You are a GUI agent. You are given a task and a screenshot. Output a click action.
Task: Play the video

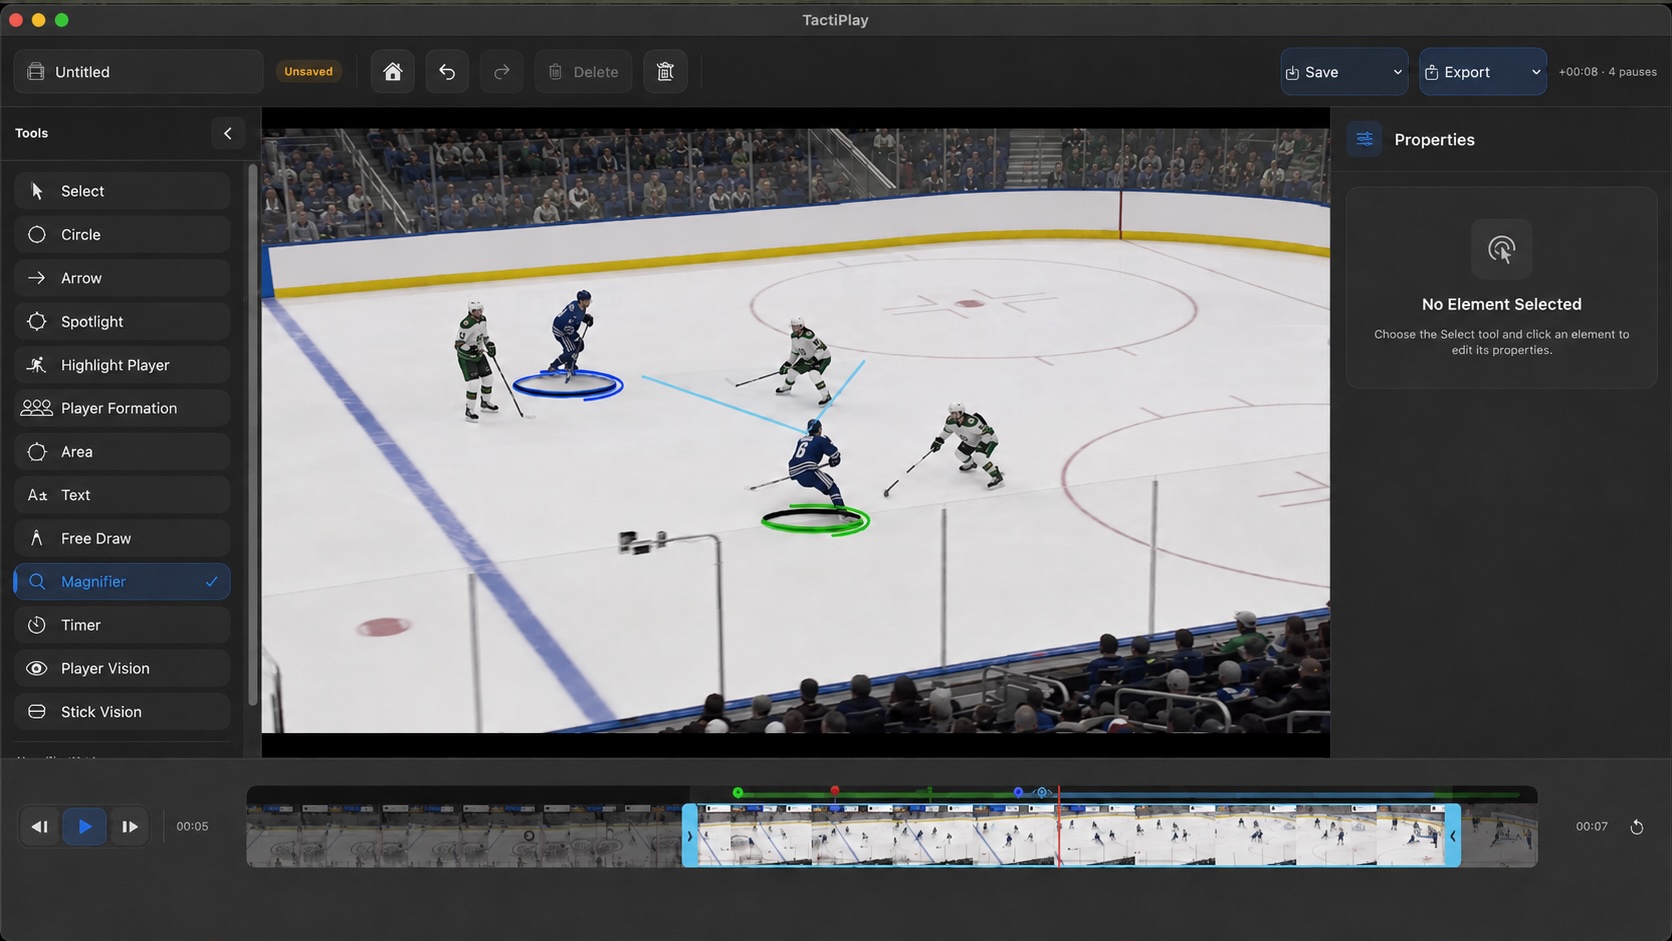coord(85,827)
